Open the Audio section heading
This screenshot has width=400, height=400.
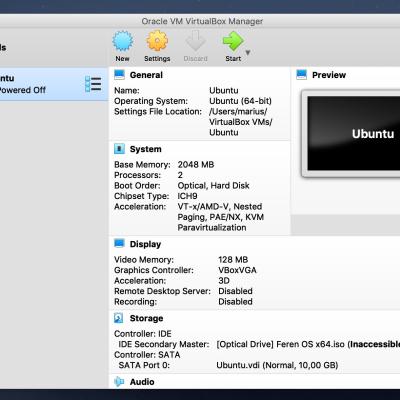[142, 382]
